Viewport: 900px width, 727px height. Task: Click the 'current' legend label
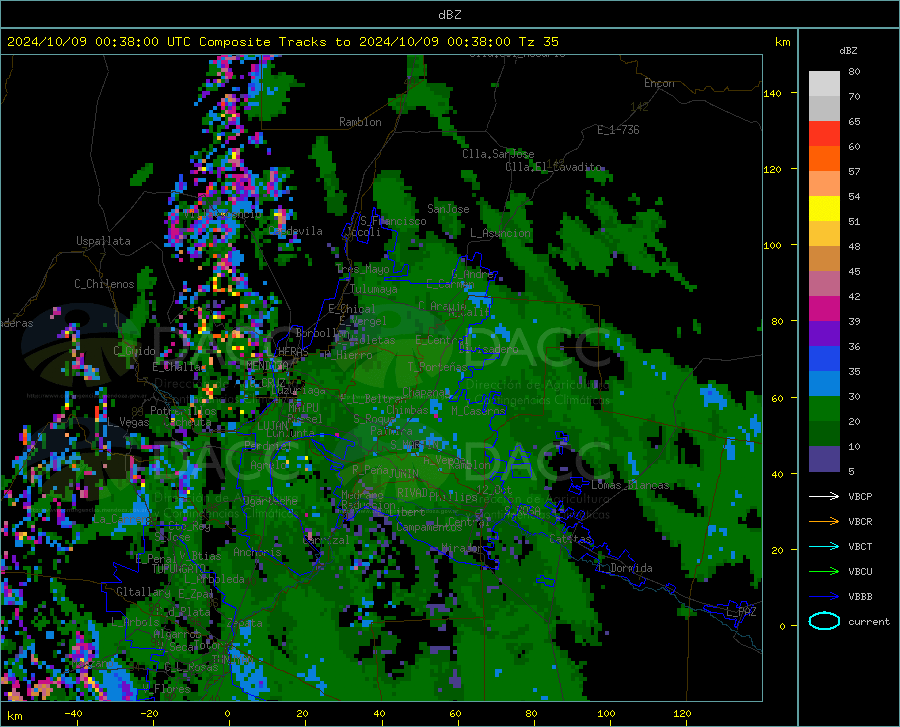[869, 621]
